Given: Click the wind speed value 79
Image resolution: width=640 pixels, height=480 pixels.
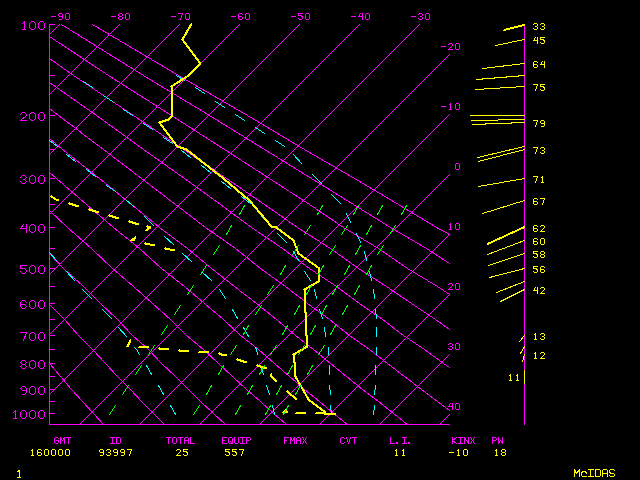Looking at the screenshot, I should click(538, 124).
